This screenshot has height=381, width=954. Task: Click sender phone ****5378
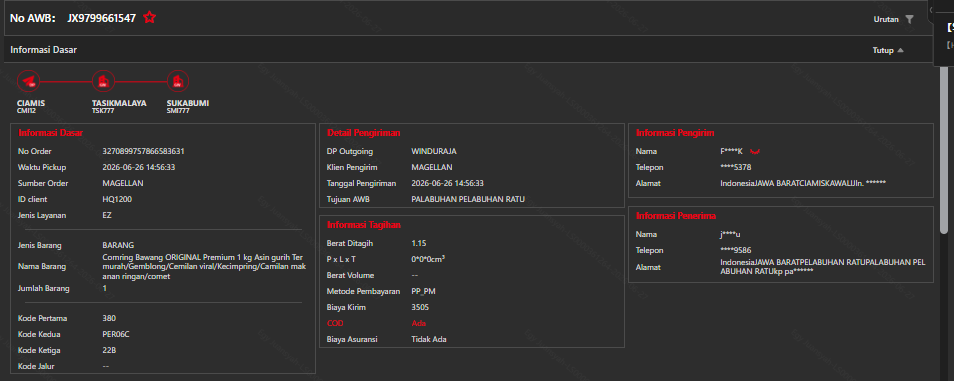pos(736,167)
